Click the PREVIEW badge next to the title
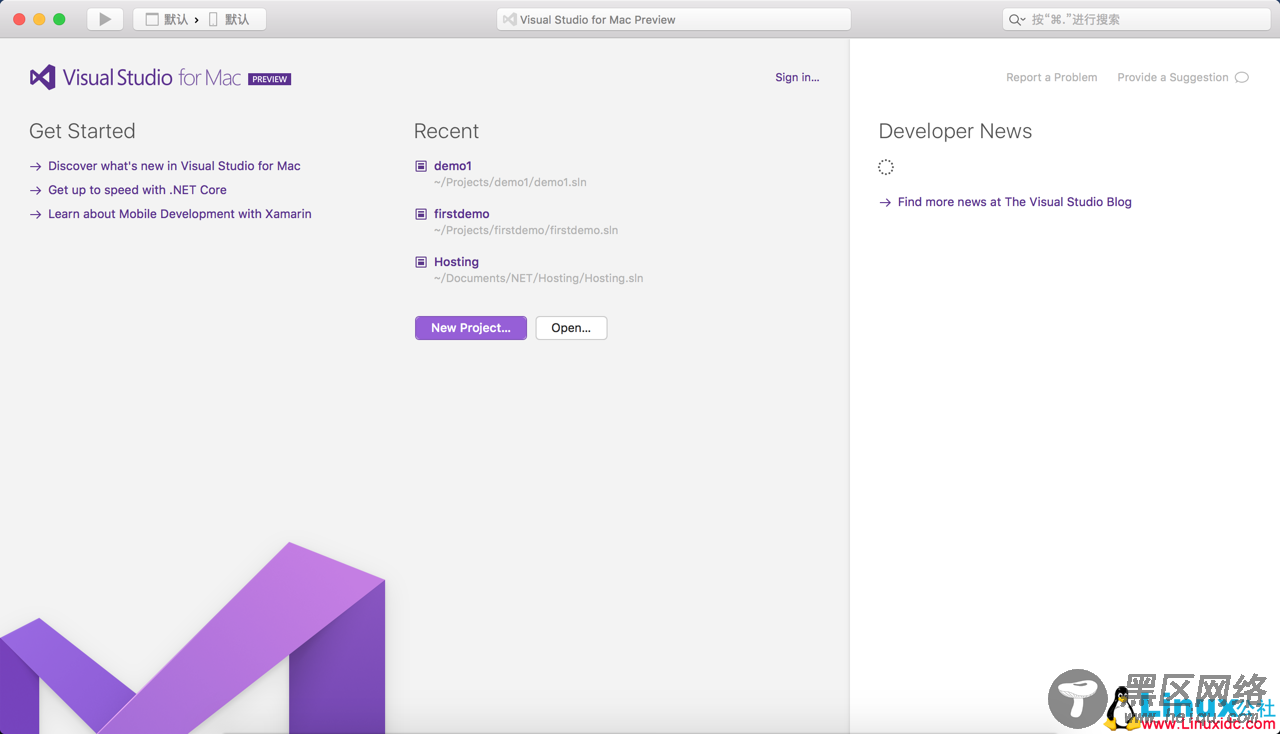 [x=269, y=79]
